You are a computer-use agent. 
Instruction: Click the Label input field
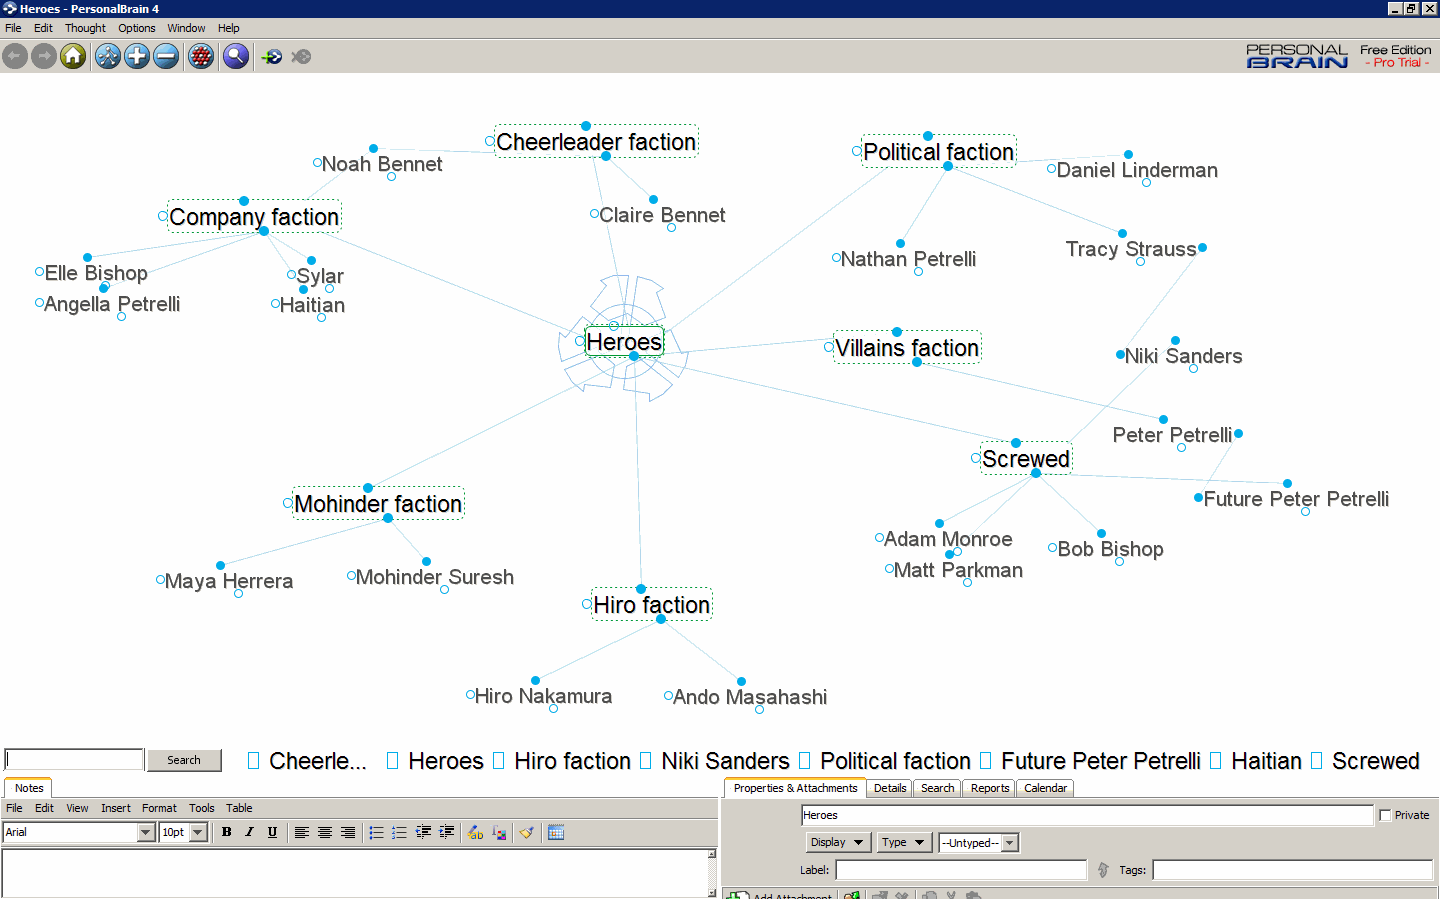tap(961, 870)
